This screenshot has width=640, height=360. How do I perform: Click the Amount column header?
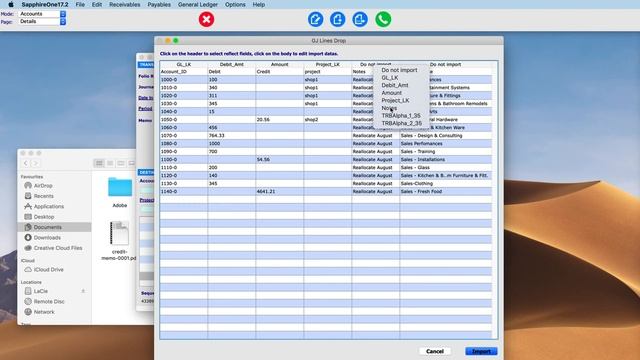pyautogui.click(x=280, y=64)
